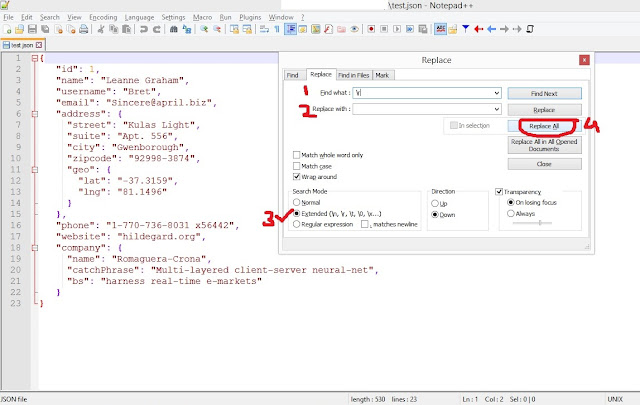Screen dimensions: 640x405
Task: Paste using the clipboard toolbar icon
Action: coord(127,29)
